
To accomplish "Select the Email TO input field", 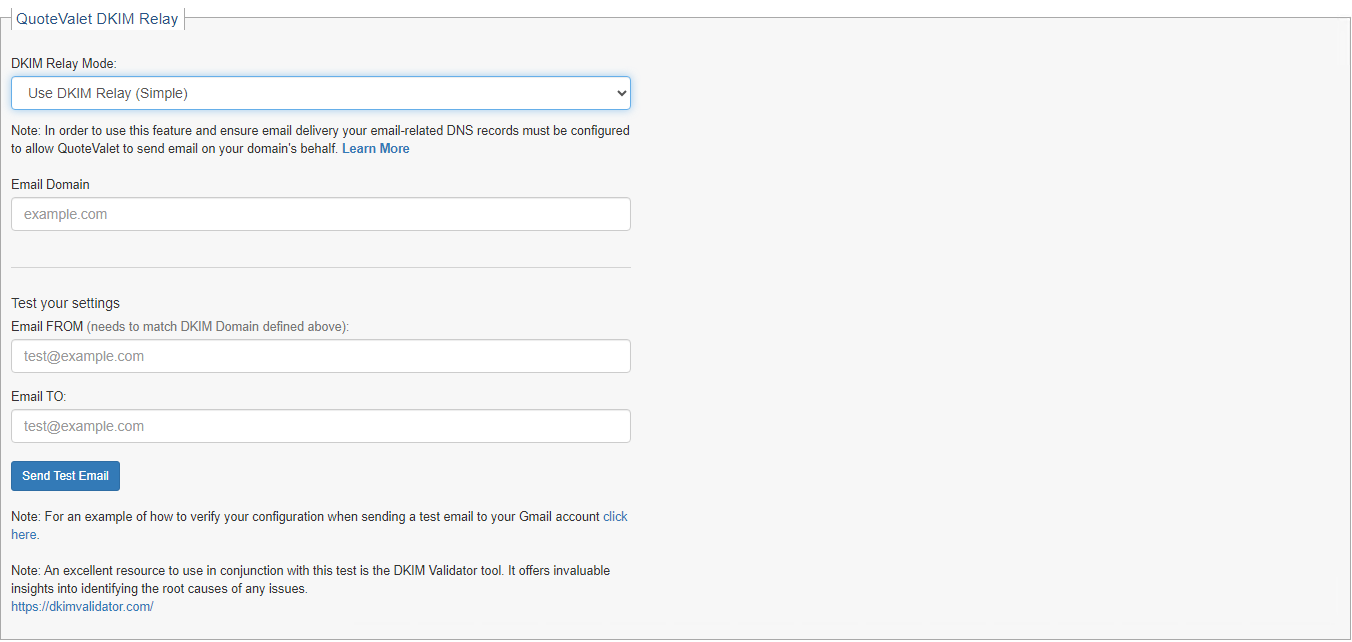I will pyautogui.click(x=320, y=426).
